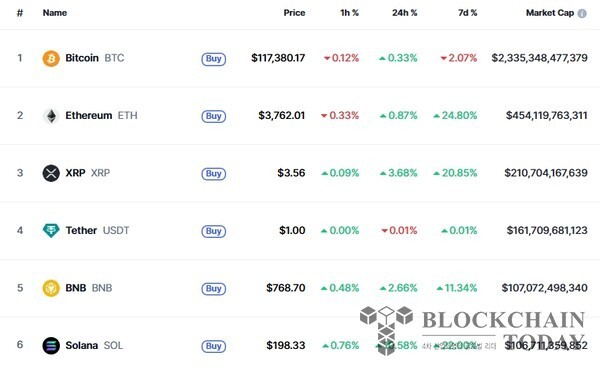Click the Bitcoin coin logo icon

pyautogui.click(x=51, y=59)
